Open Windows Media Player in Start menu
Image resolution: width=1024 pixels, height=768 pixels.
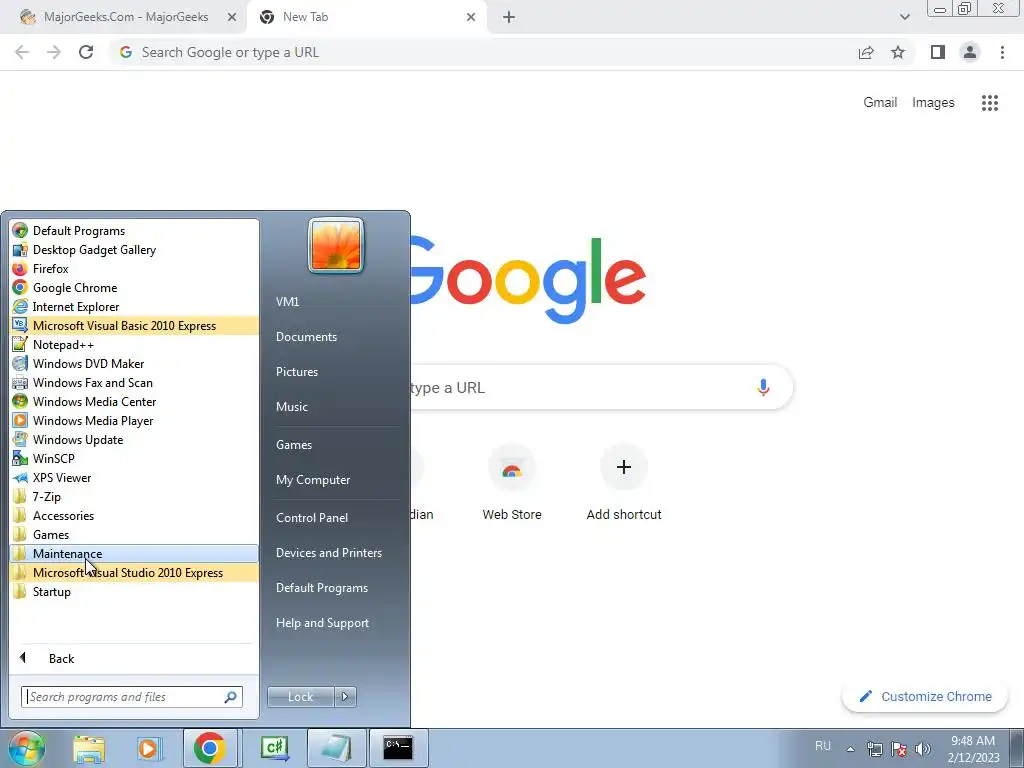coord(134,420)
